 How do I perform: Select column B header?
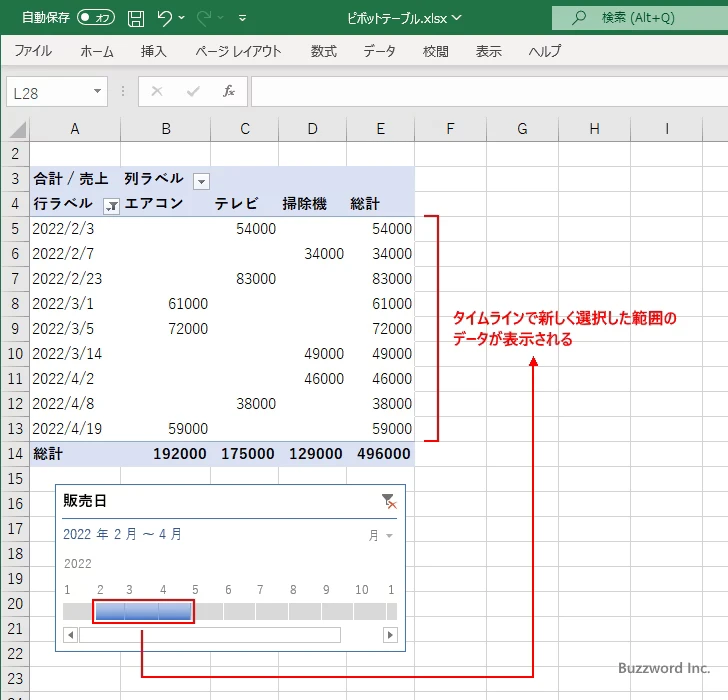pos(166,129)
